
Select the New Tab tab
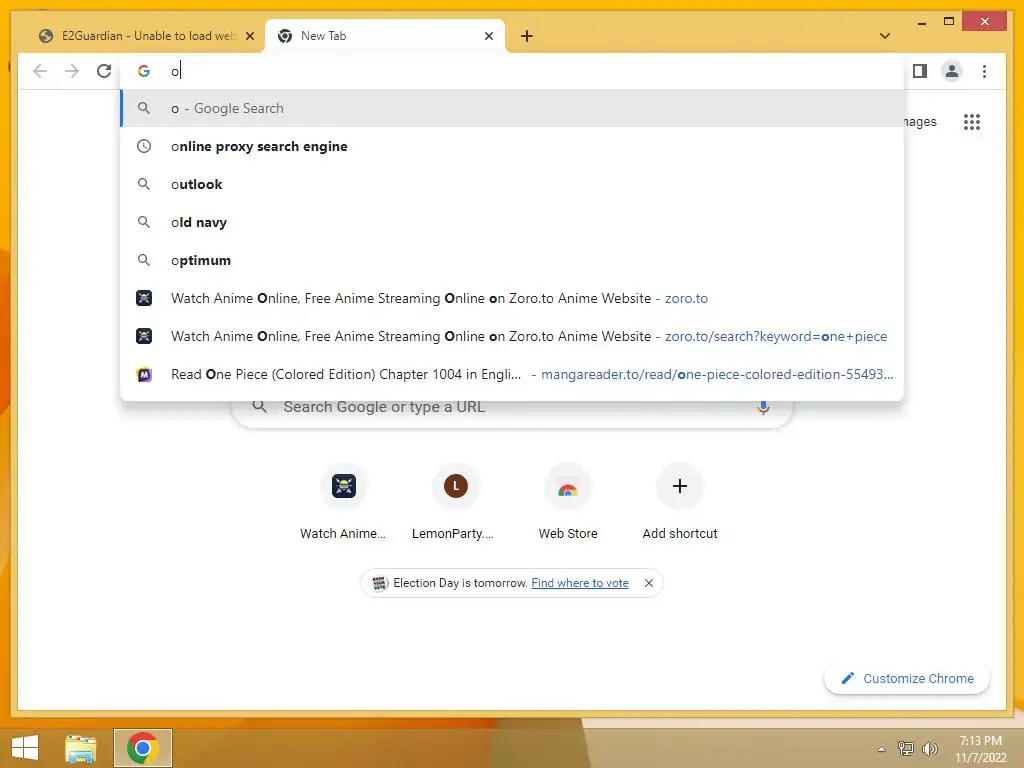385,36
